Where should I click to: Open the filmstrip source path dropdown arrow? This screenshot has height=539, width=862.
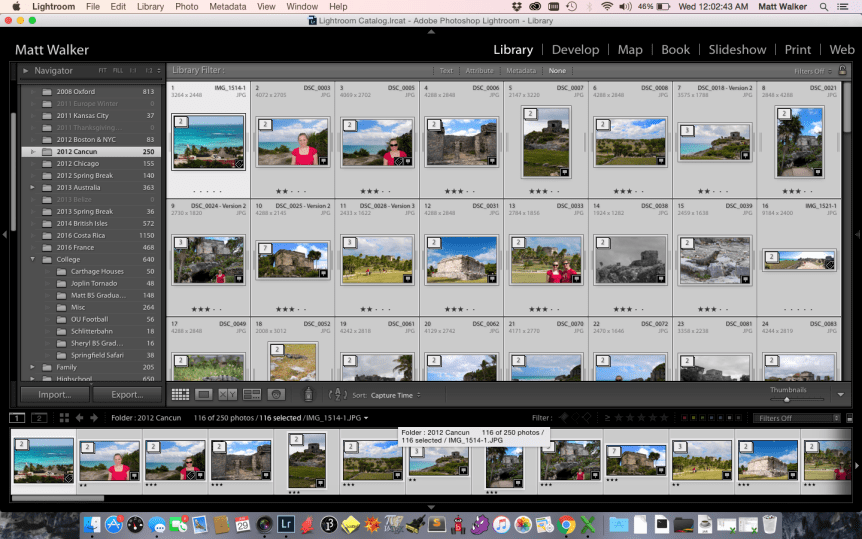click(366, 418)
